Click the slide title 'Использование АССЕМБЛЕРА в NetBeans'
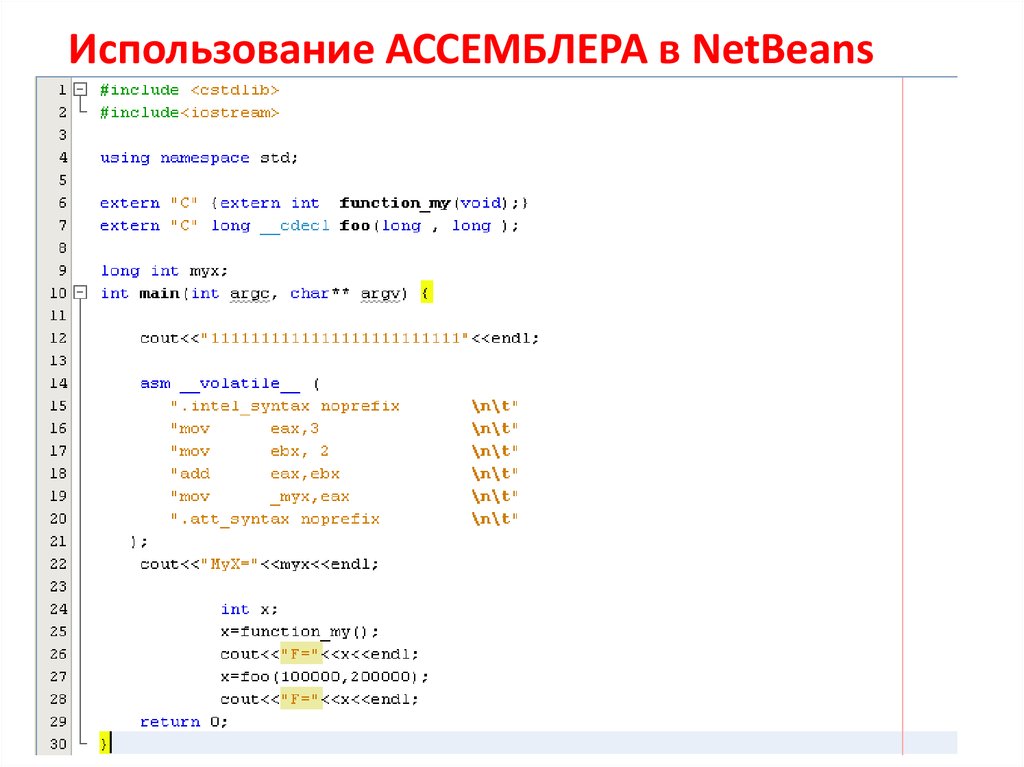 click(x=471, y=50)
